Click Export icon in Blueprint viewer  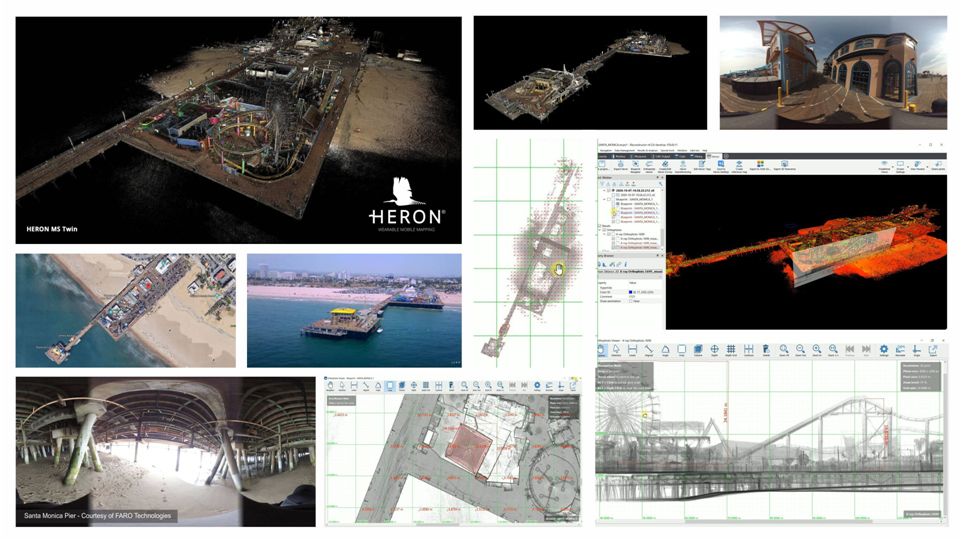point(573,387)
